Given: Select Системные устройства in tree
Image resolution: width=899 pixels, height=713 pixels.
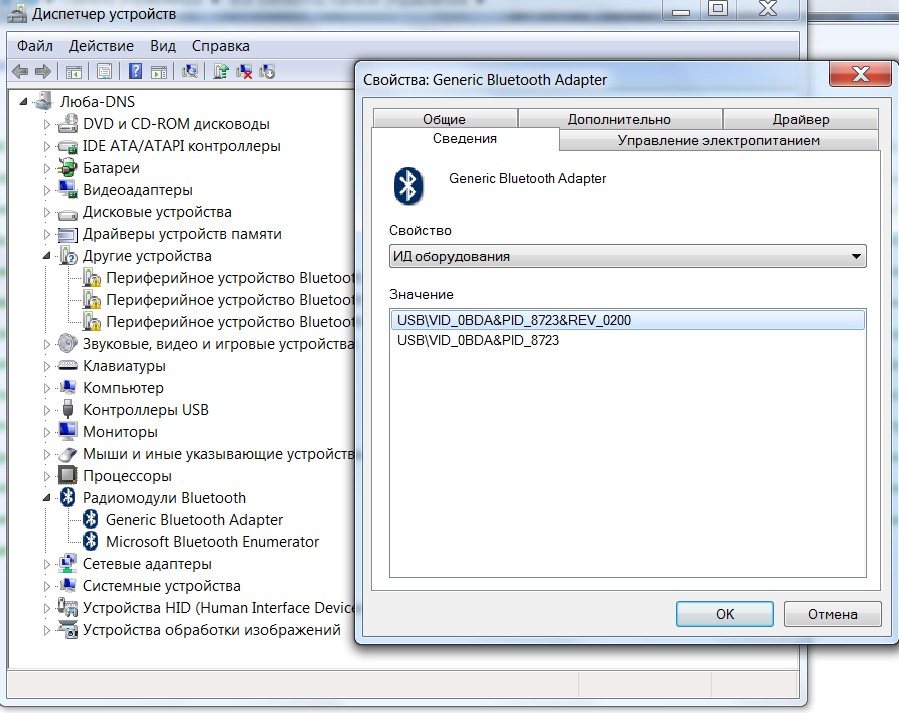Looking at the screenshot, I should [x=162, y=586].
